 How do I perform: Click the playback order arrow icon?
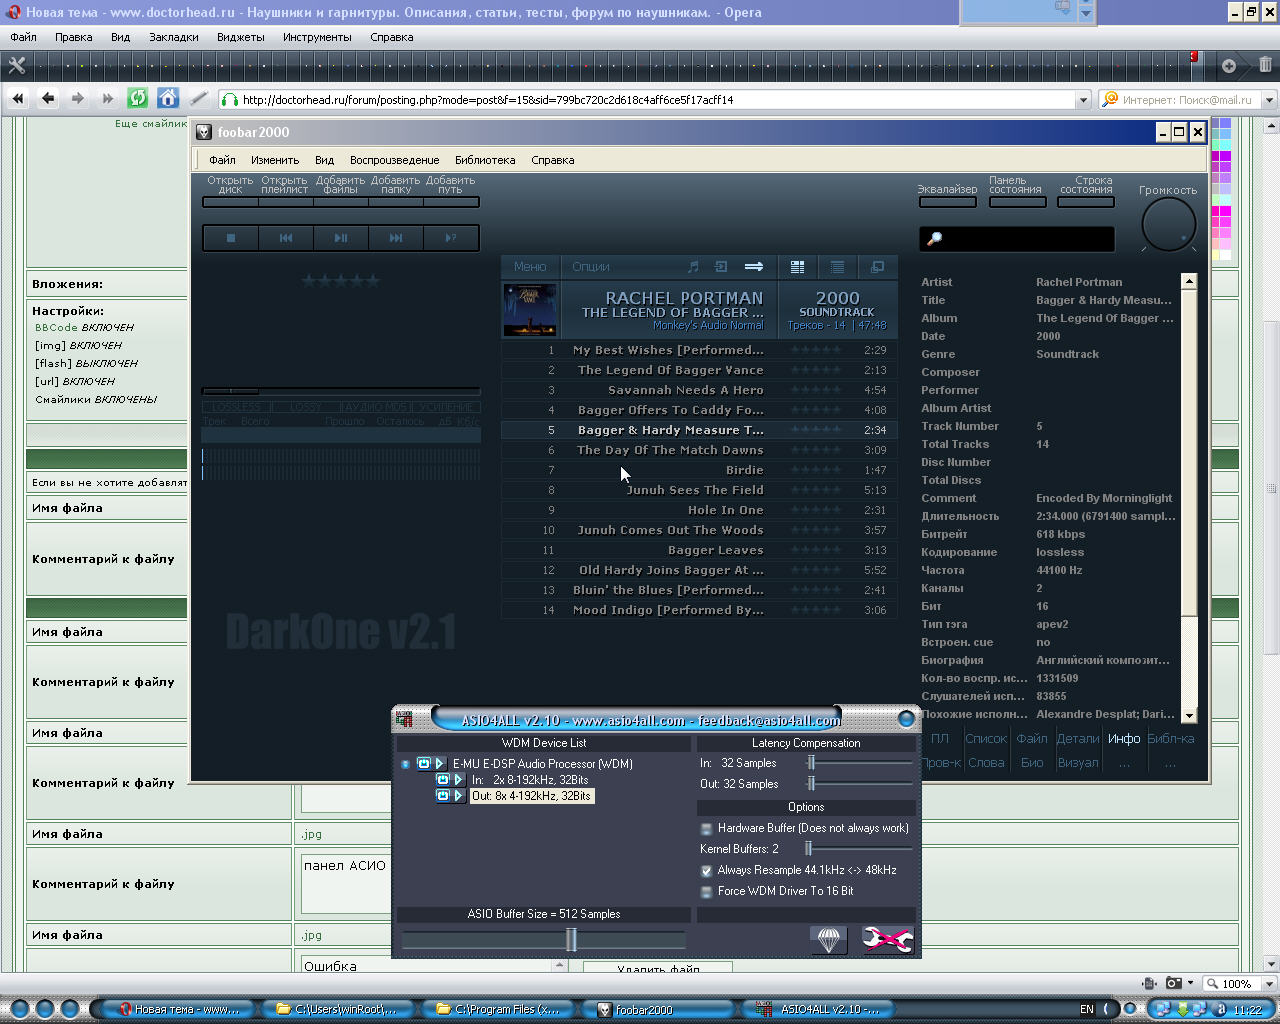pos(754,267)
